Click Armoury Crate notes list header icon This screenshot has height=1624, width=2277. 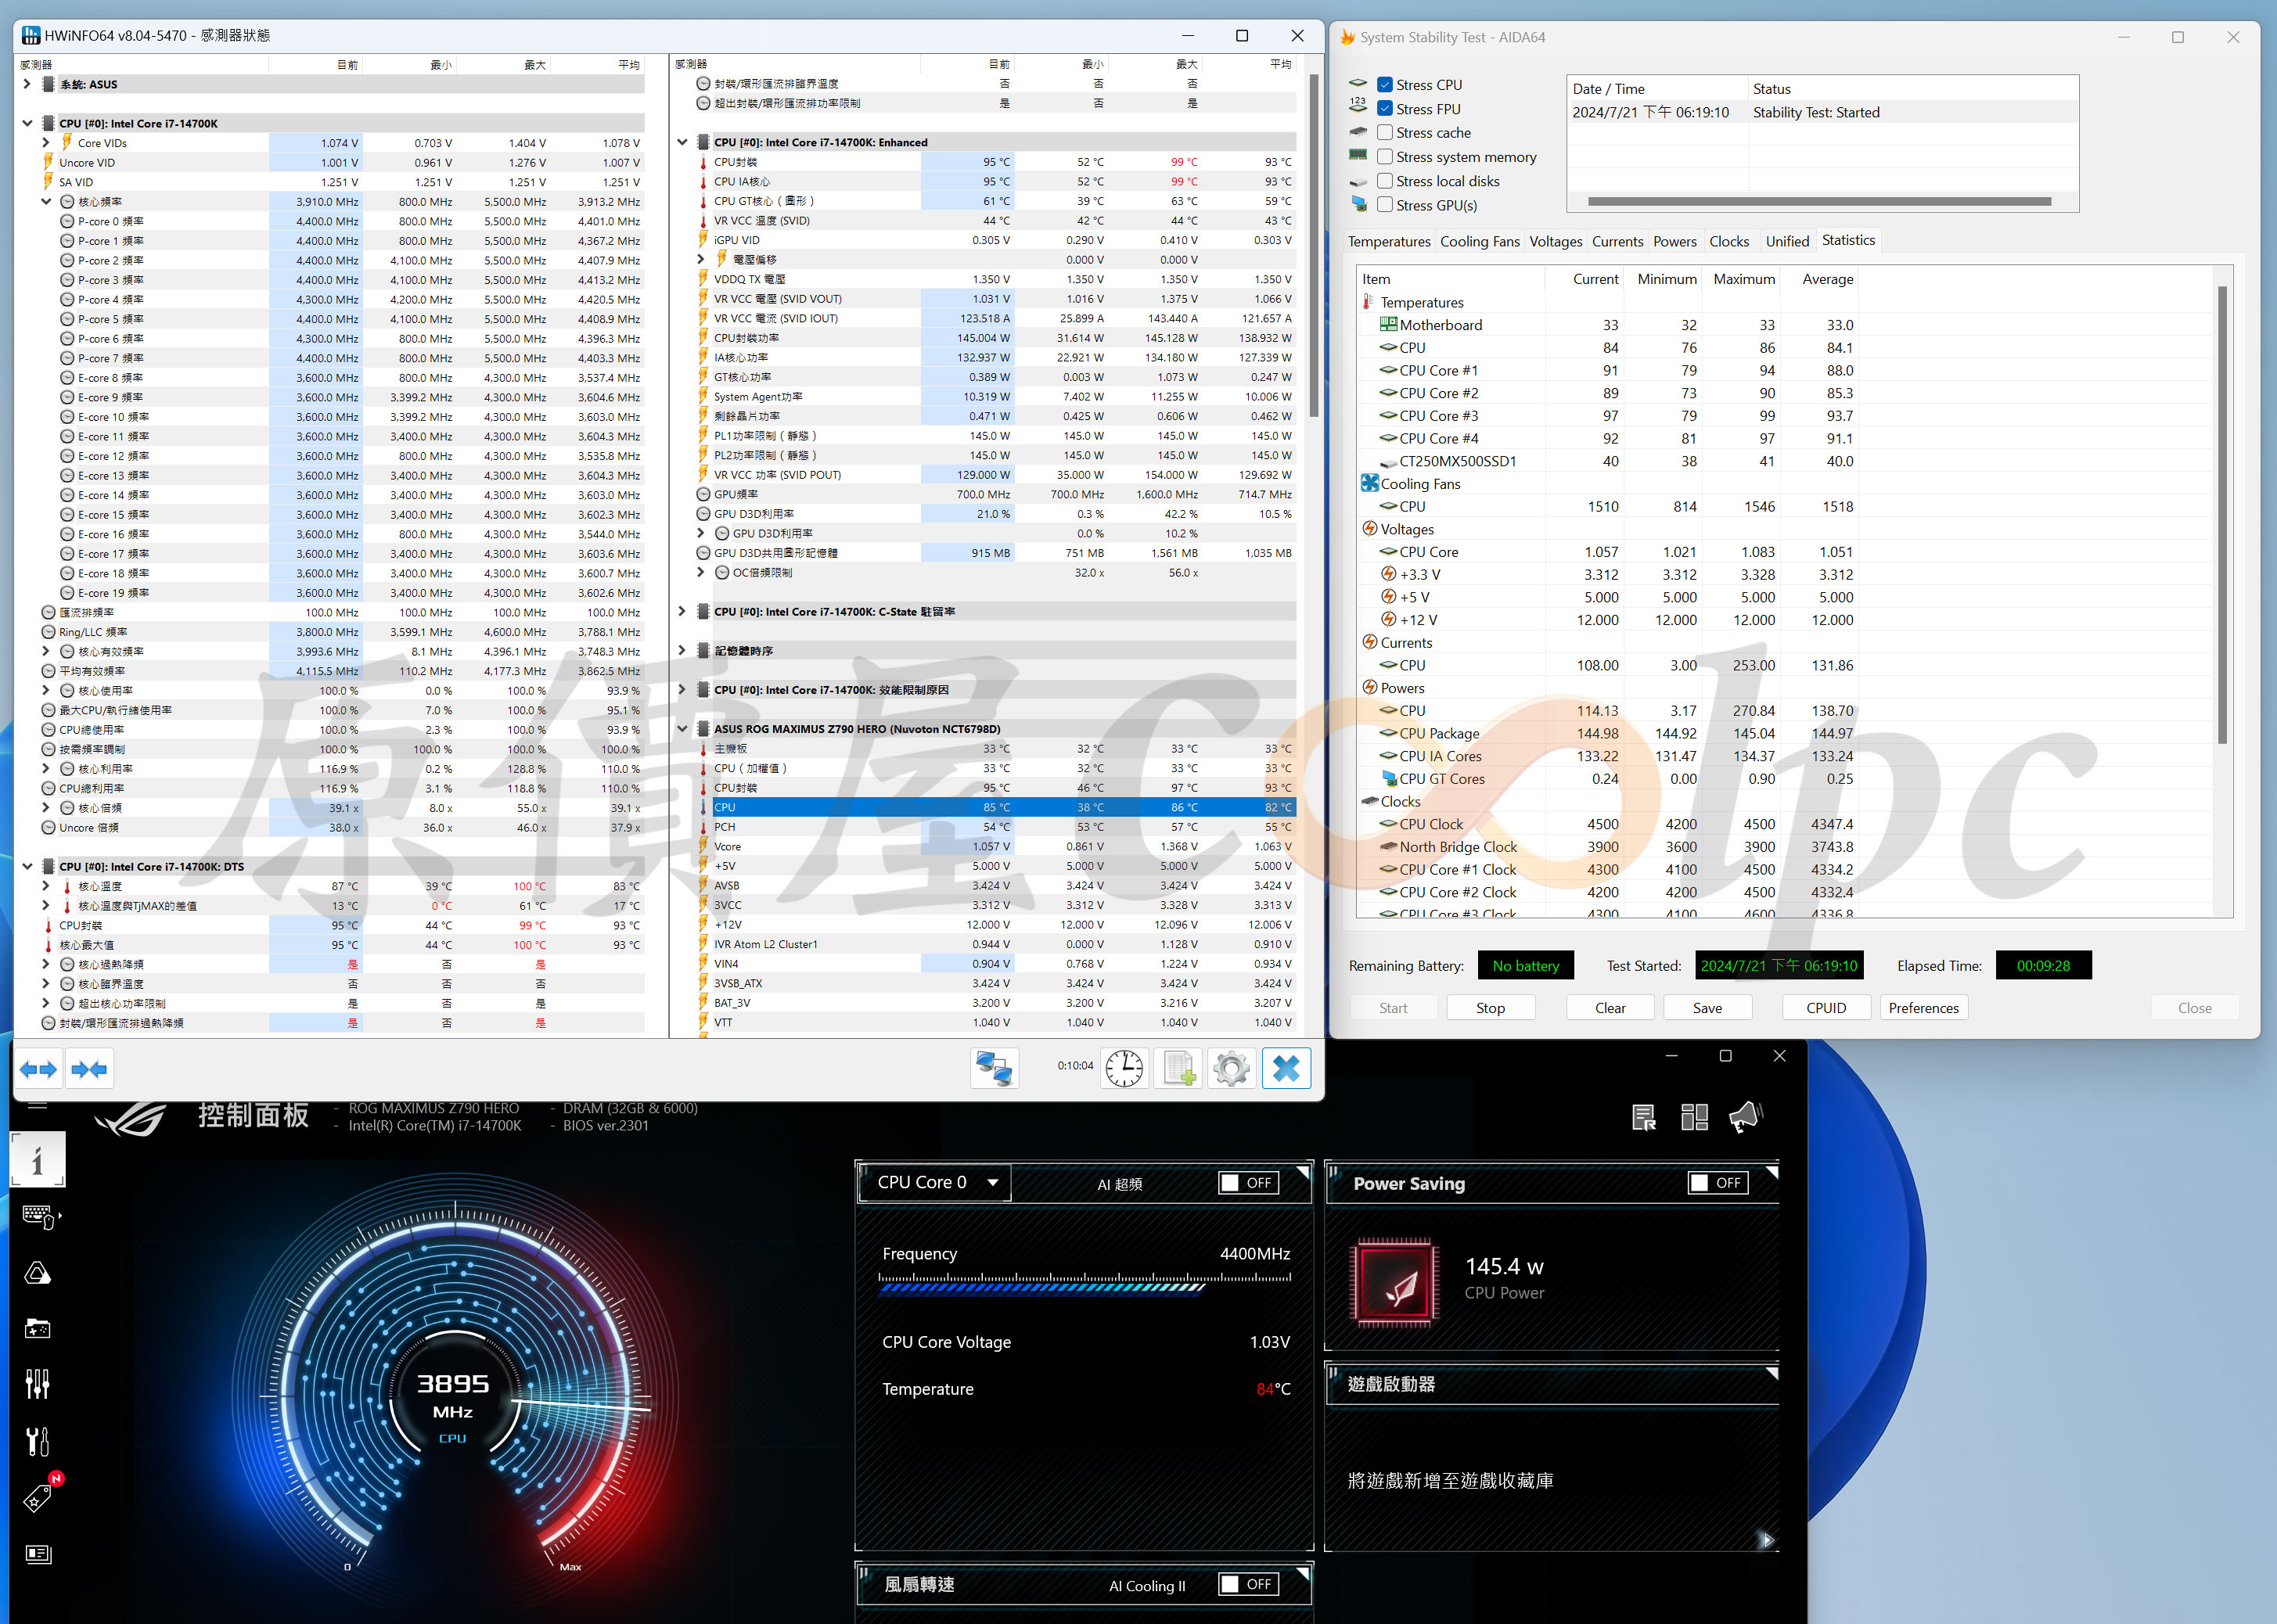[x=1643, y=1117]
